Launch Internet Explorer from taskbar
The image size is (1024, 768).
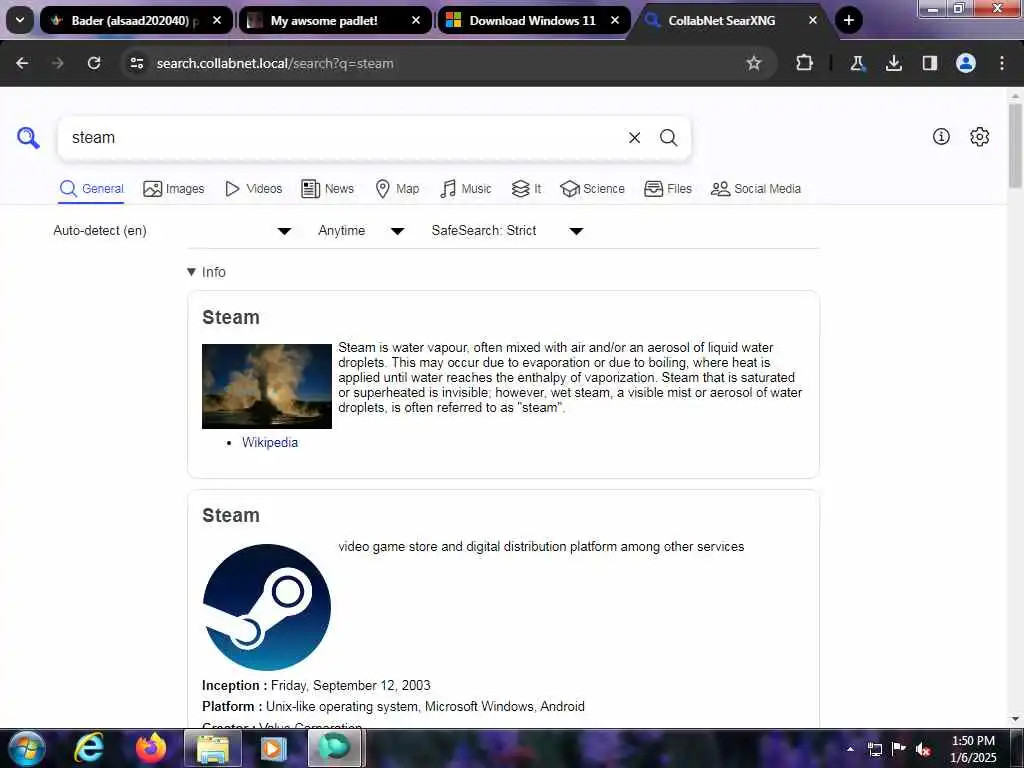(x=89, y=748)
